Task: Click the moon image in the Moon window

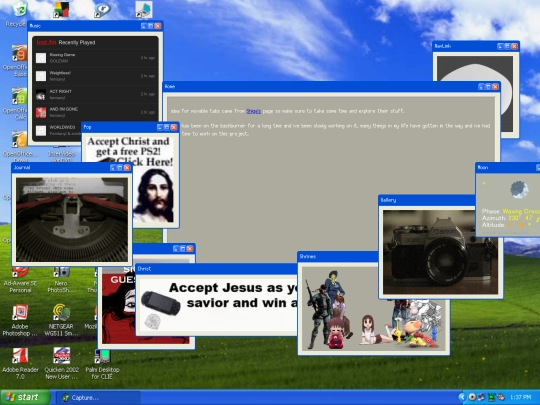Action: (519, 190)
